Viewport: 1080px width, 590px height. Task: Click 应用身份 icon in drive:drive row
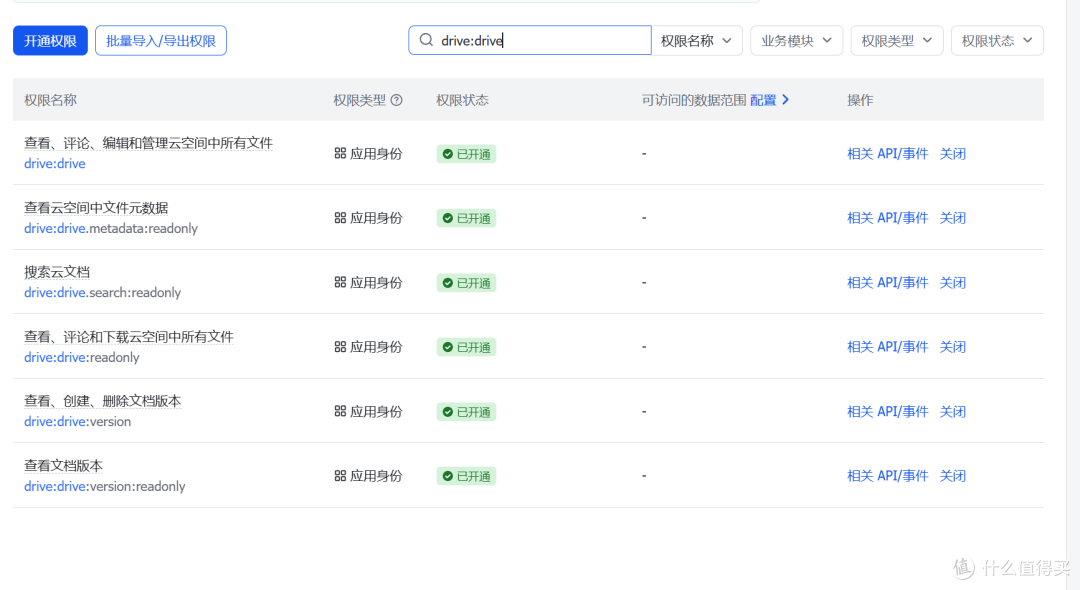tap(340, 153)
